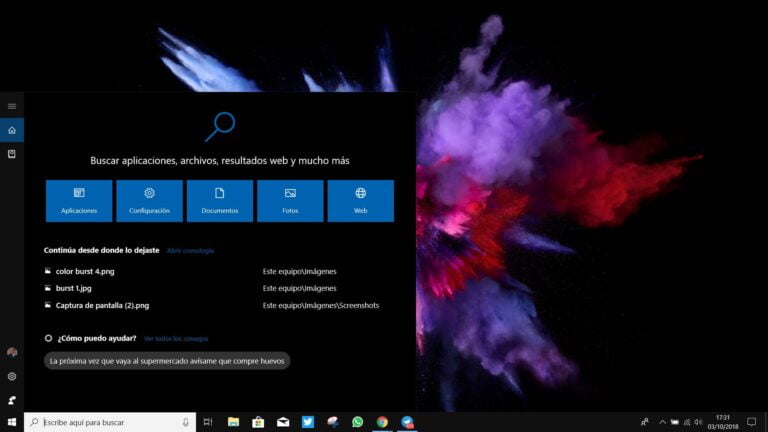The height and width of the screenshot is (432, 768).
Task: Expand hidden system tray icons
Action: (662, 422)
